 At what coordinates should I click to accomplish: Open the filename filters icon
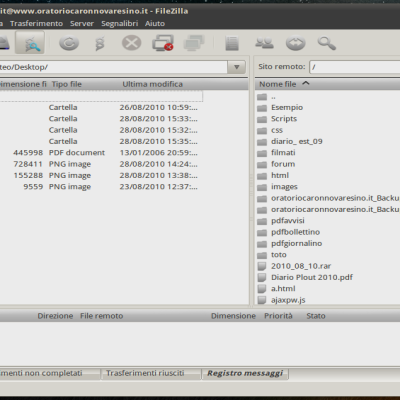pyautogui.click(x=232, y=43)
